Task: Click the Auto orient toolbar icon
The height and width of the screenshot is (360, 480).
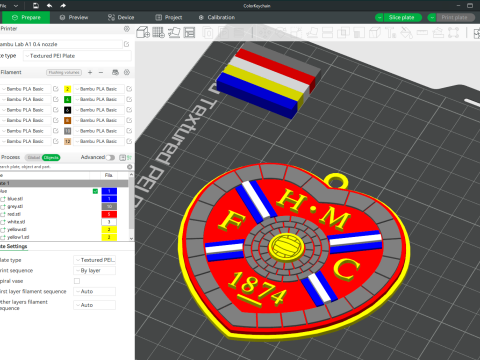Action: pos(174,33)
